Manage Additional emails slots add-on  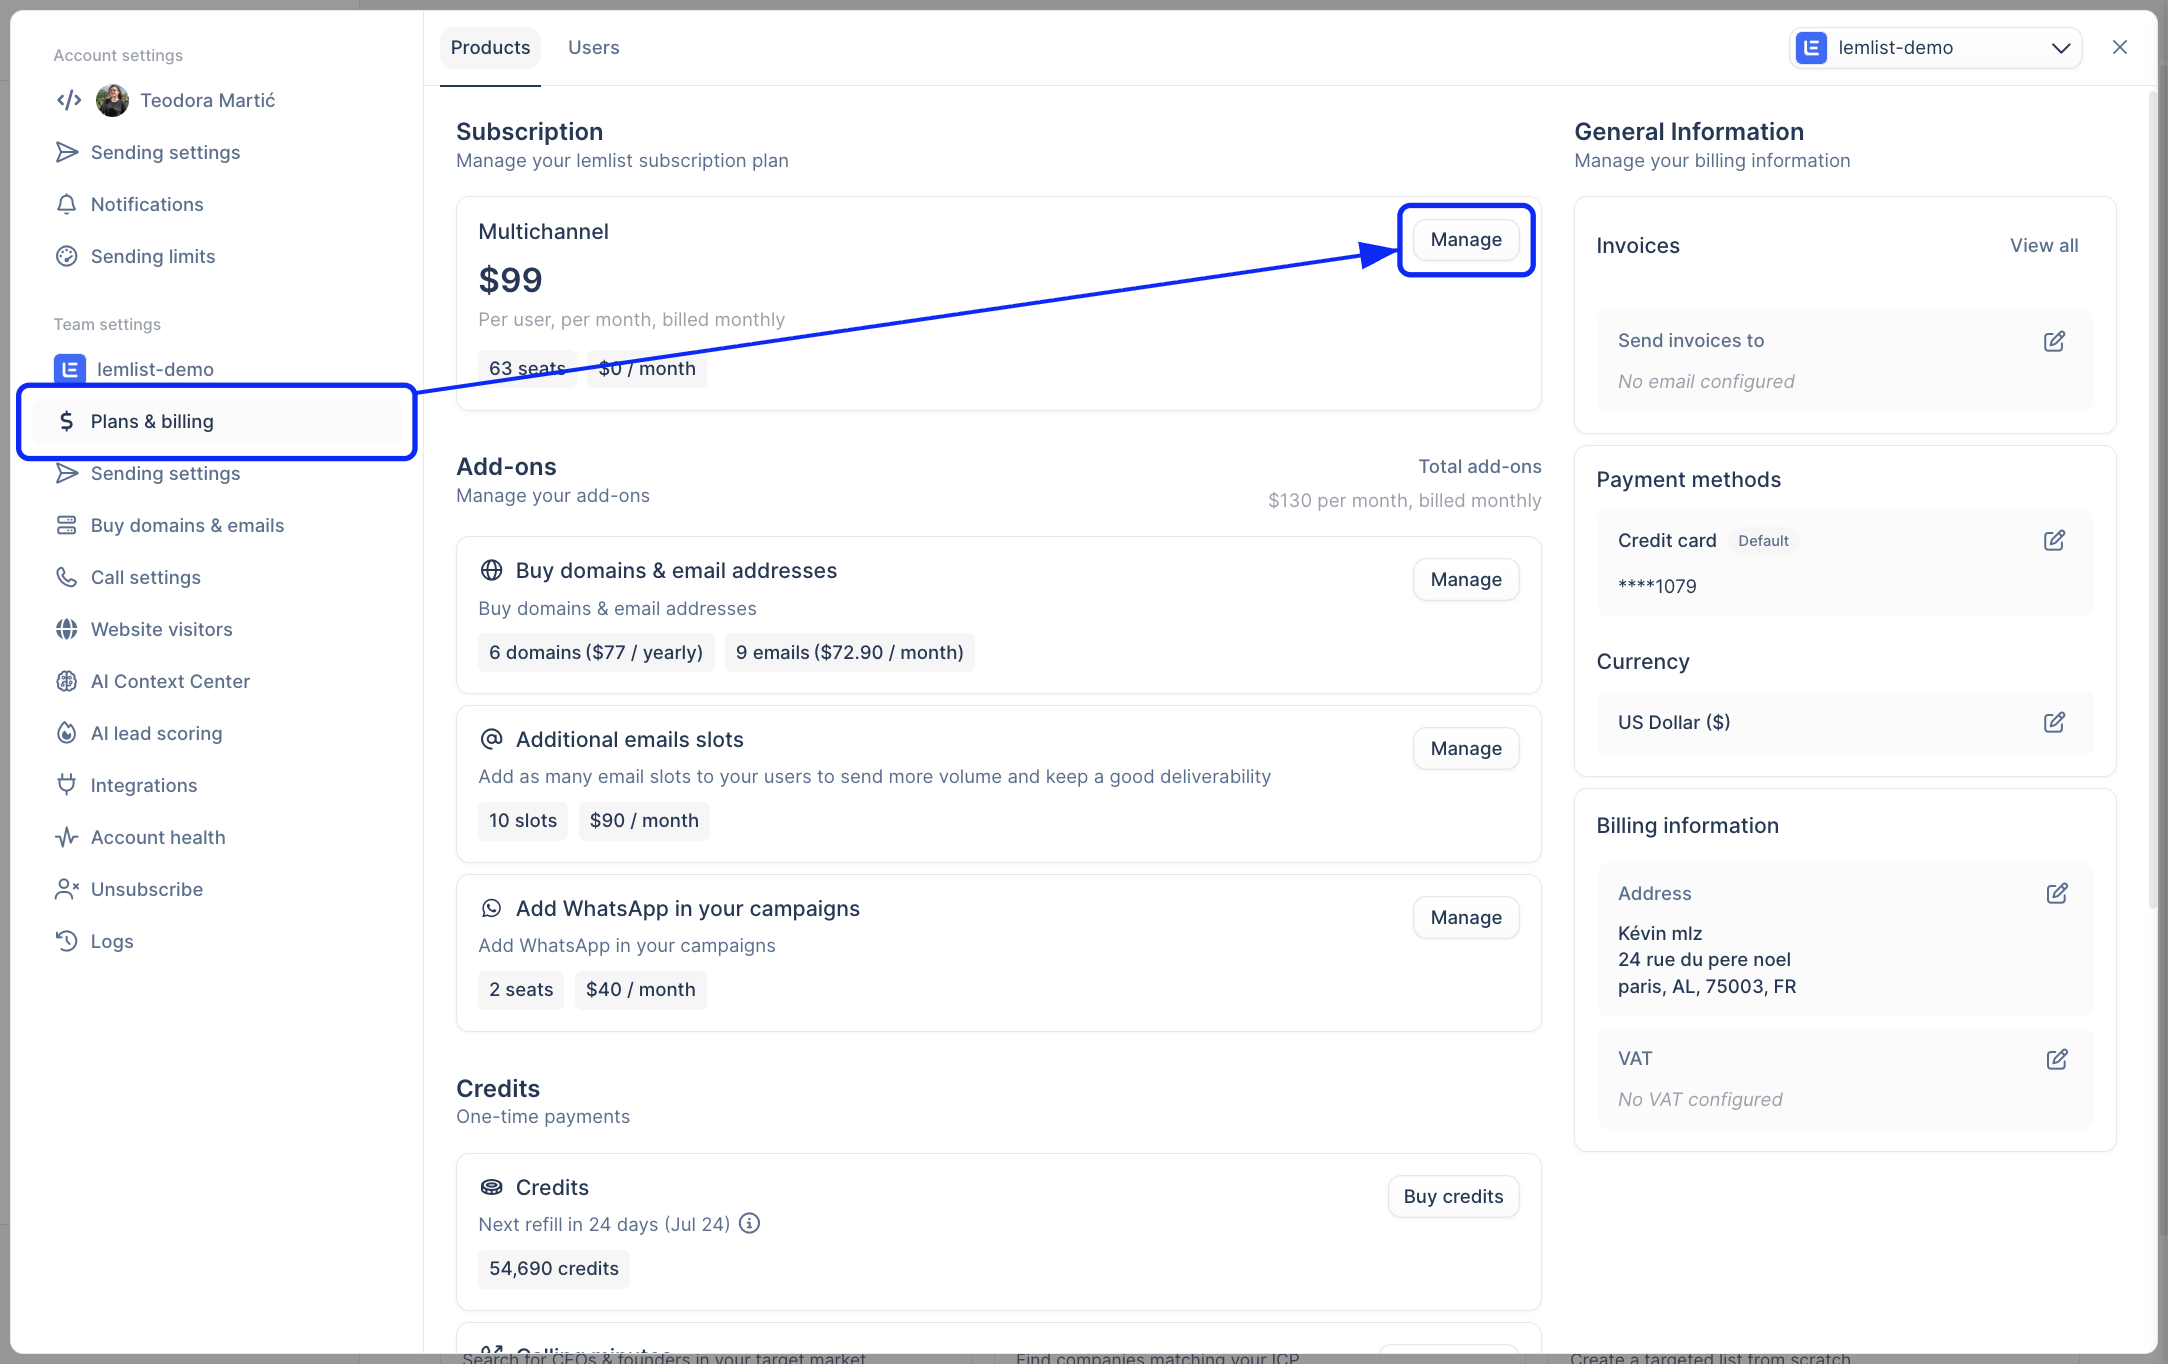click(x=1466, y=748)
